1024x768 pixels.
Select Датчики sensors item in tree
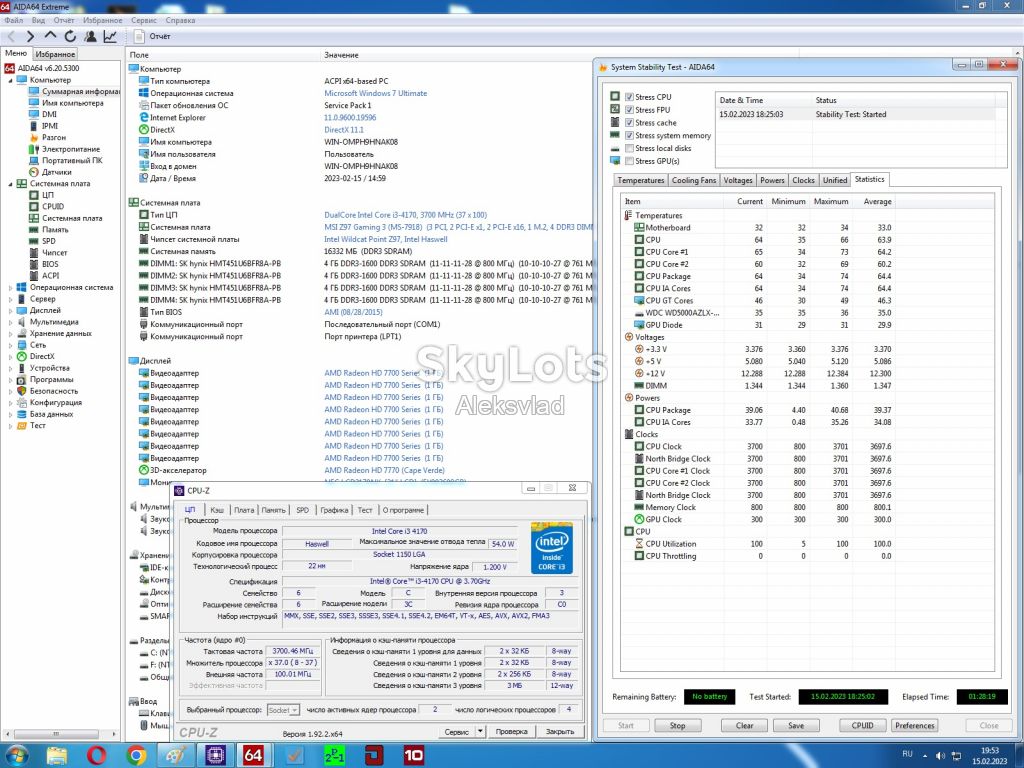click(57, 172)
